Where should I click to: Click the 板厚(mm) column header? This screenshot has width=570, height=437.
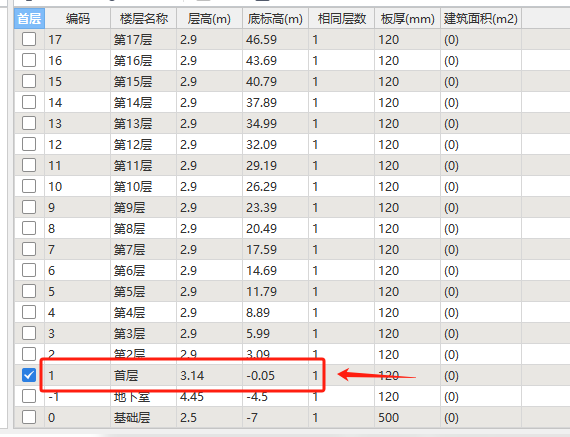coord(408,18)
